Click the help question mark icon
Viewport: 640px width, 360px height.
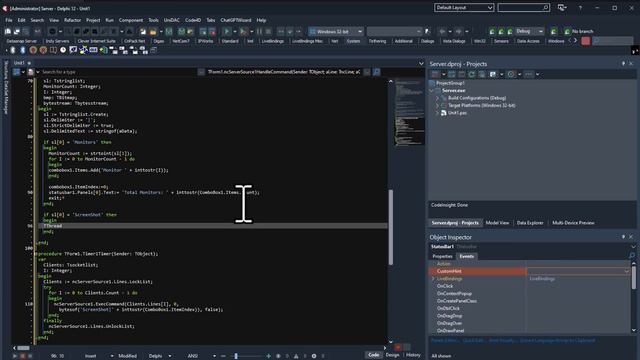[580, 8]
